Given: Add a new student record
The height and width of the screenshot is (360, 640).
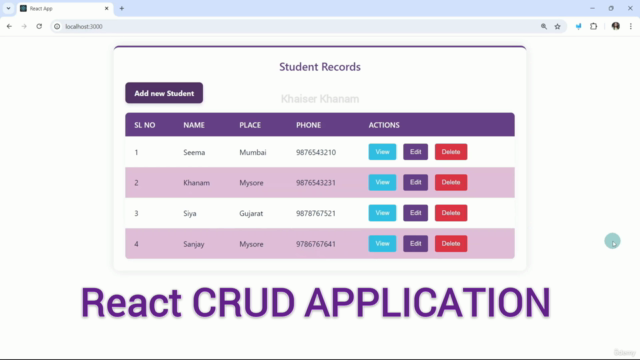Looking at the screenshot, I should pyautogui.click(x=164, y=93).
